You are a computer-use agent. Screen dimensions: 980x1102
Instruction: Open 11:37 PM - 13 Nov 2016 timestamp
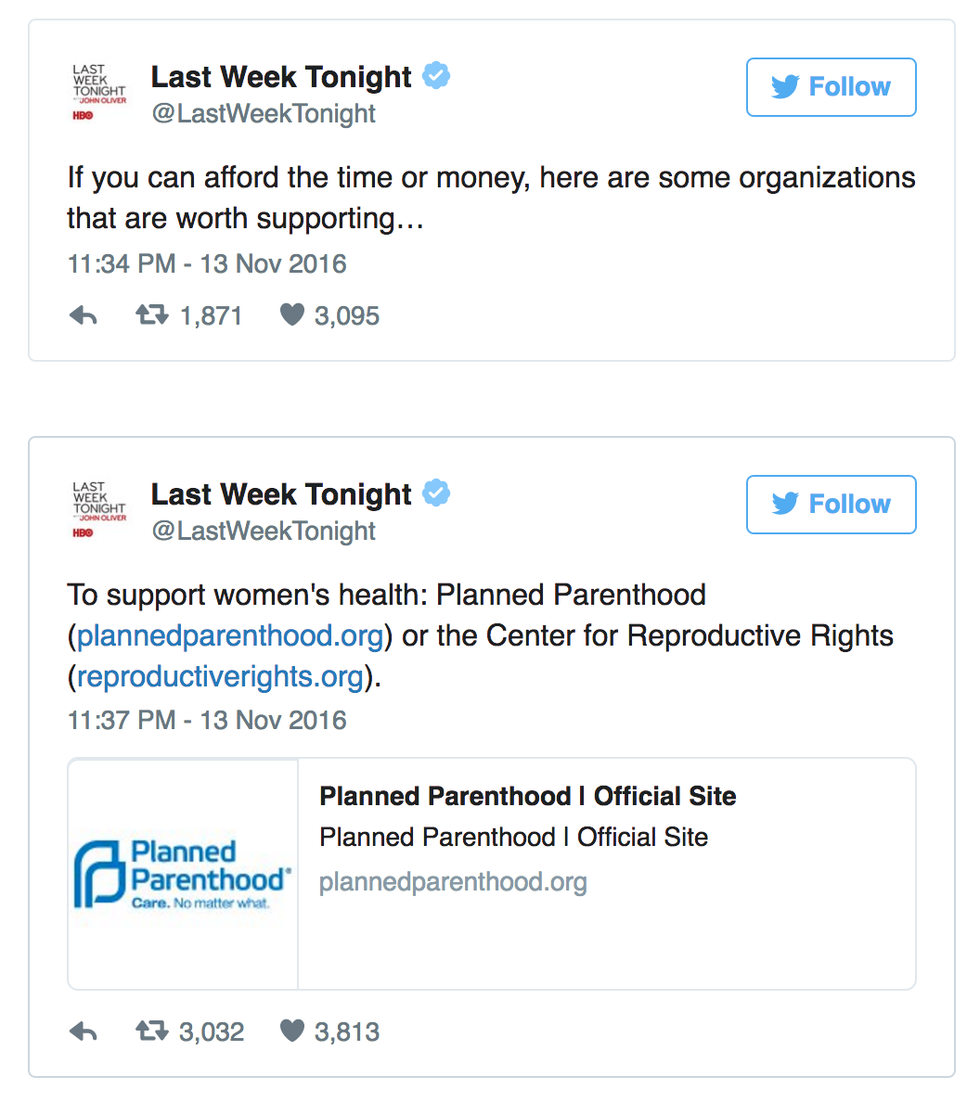pyautogui.click(x=207, y=720)
